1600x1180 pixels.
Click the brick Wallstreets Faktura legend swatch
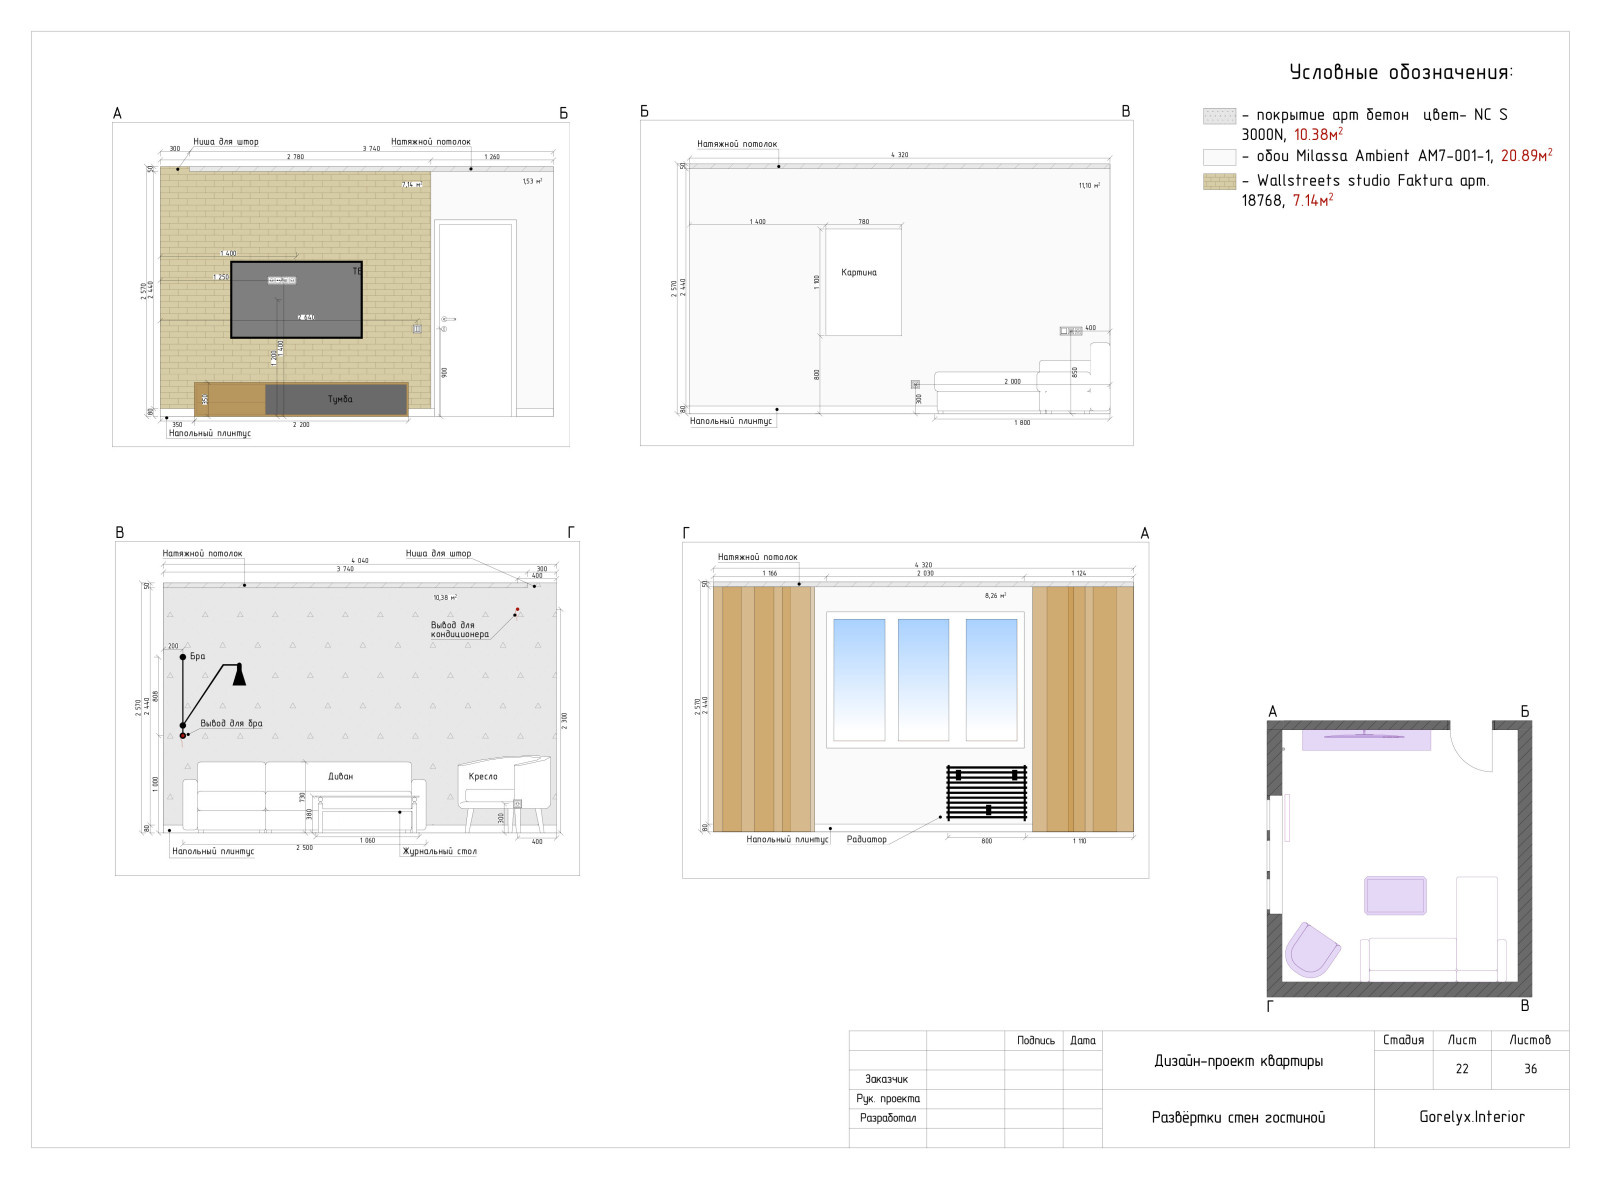(1219, 181)
